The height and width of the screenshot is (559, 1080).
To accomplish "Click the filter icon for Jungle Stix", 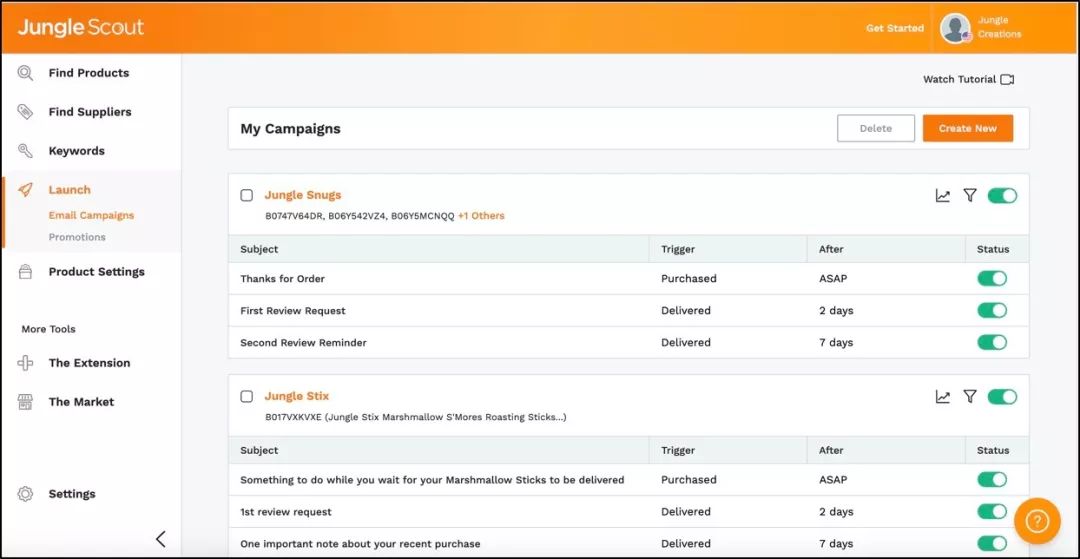I will pos(969,397).
